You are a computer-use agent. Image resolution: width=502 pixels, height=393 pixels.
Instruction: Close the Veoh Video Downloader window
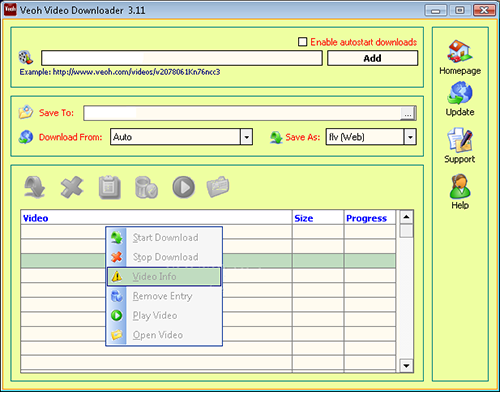click(x=484, y=10)
